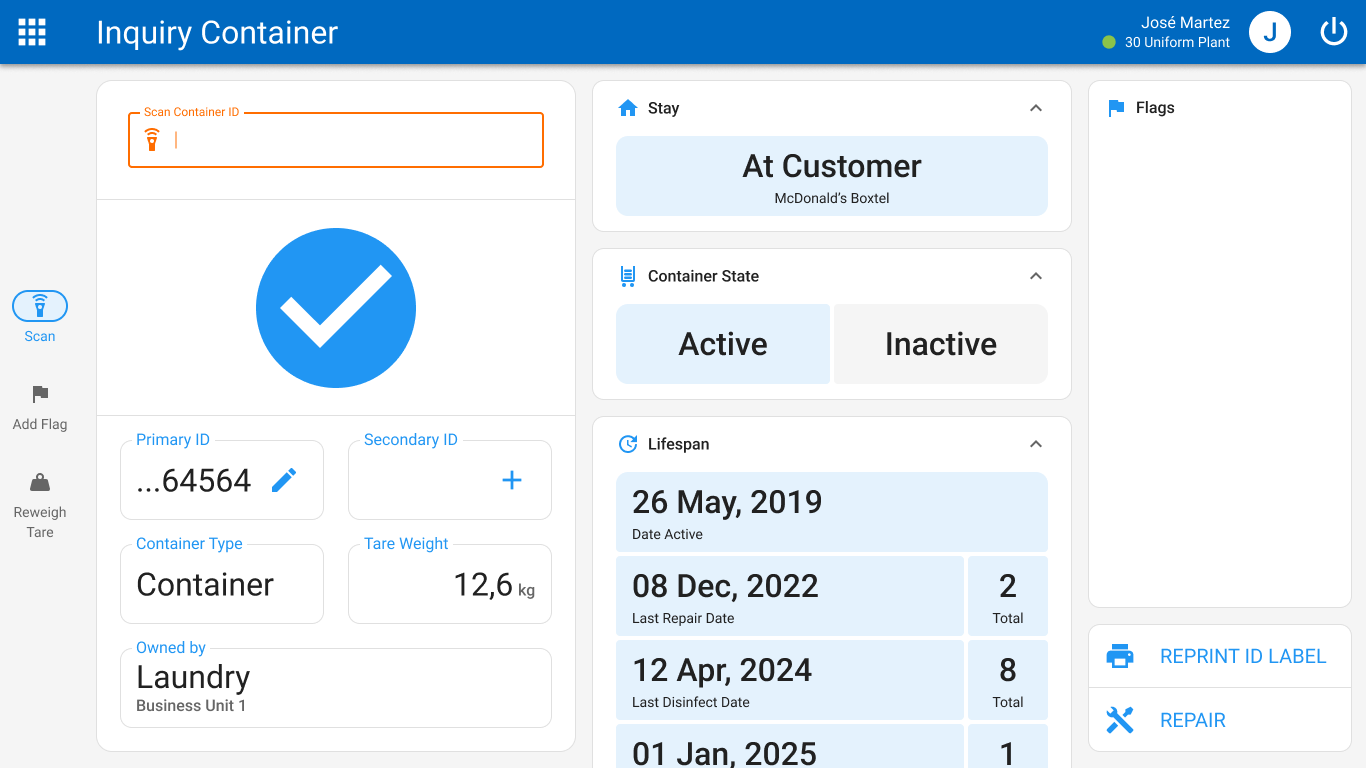Set container state to Active

tap(723, 344)
